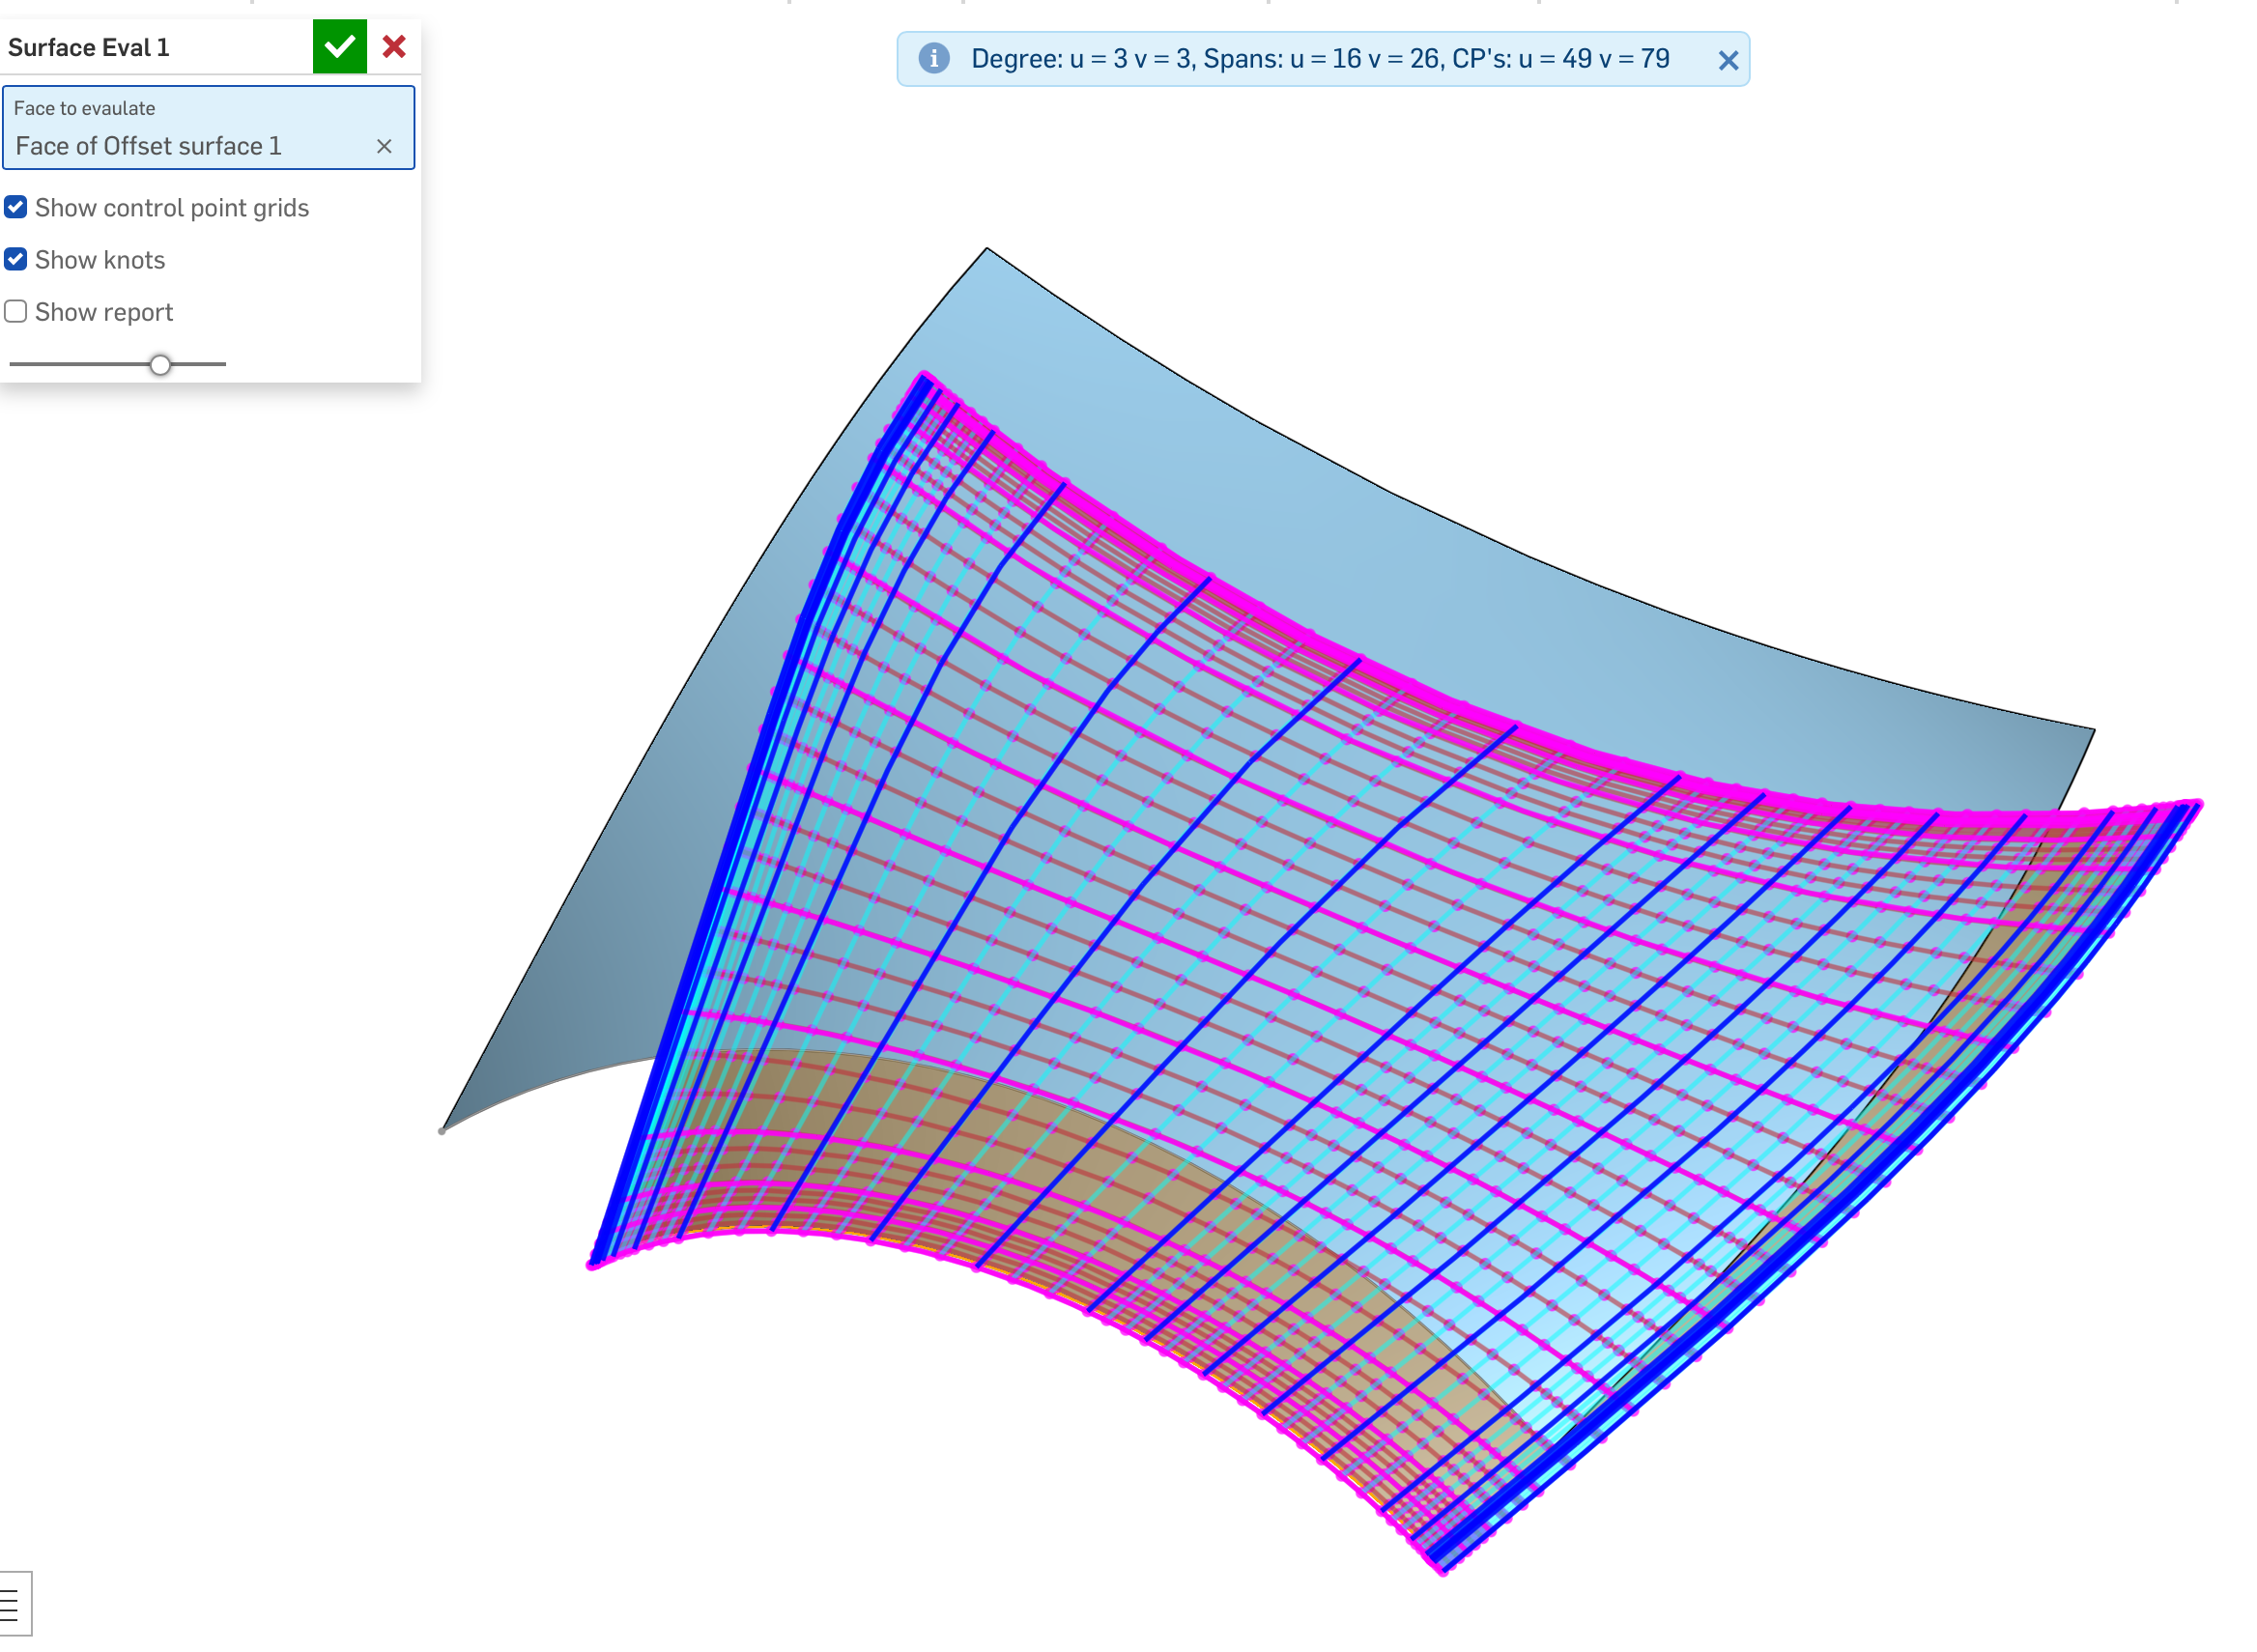Viewport: 2257px width, 1652px height.
Task: Remove Face of Offset surface 1 selection
Action: (384, 146)
